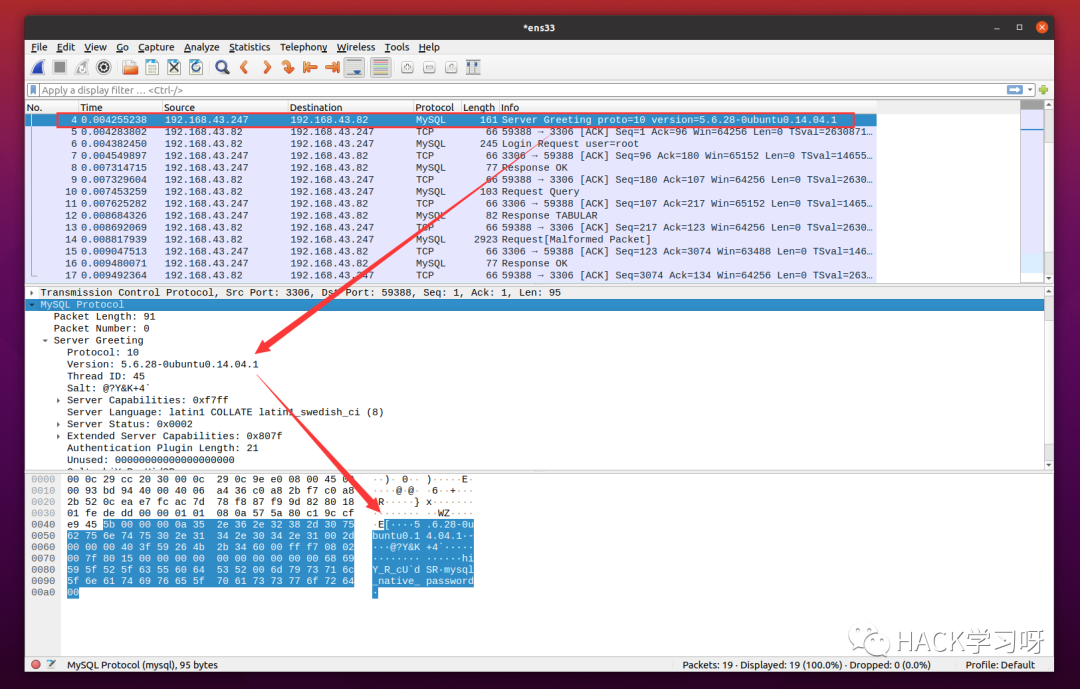Open the Telephony menu

click(303, 47)
